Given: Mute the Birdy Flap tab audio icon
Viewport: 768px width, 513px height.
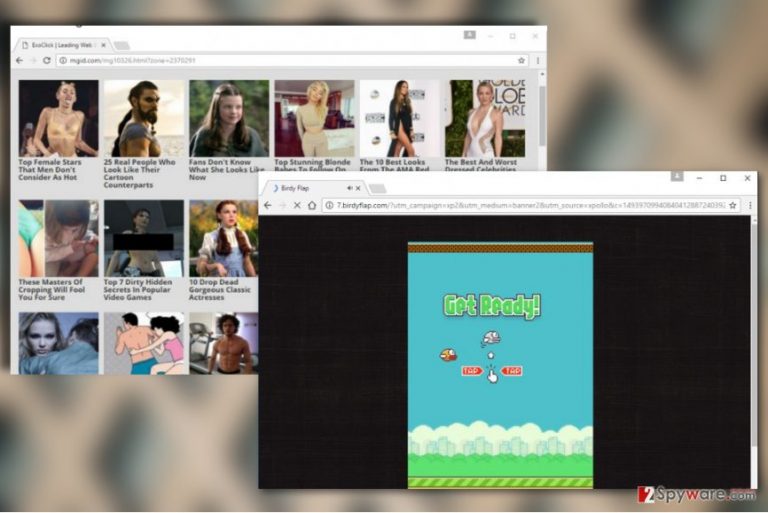Looking at the screenshot, I should 350,188.
